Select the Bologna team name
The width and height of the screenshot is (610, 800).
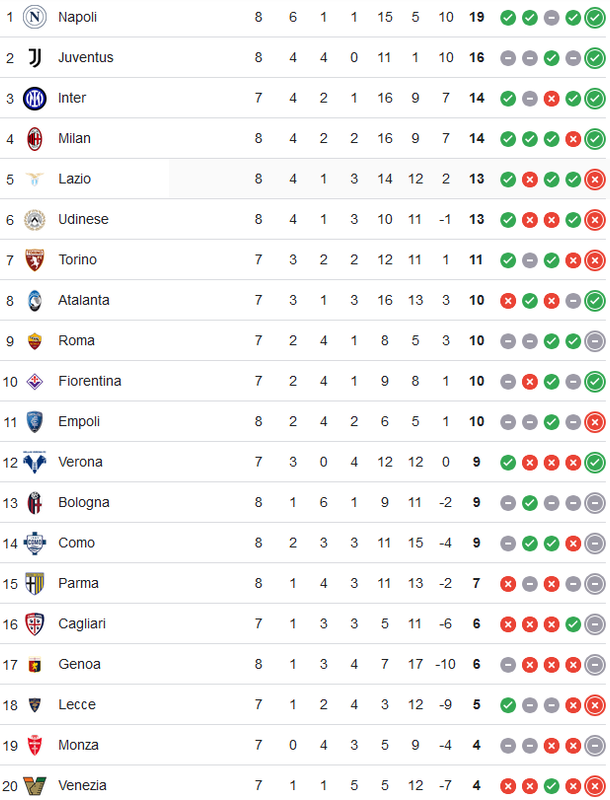(x=84, y=503)
